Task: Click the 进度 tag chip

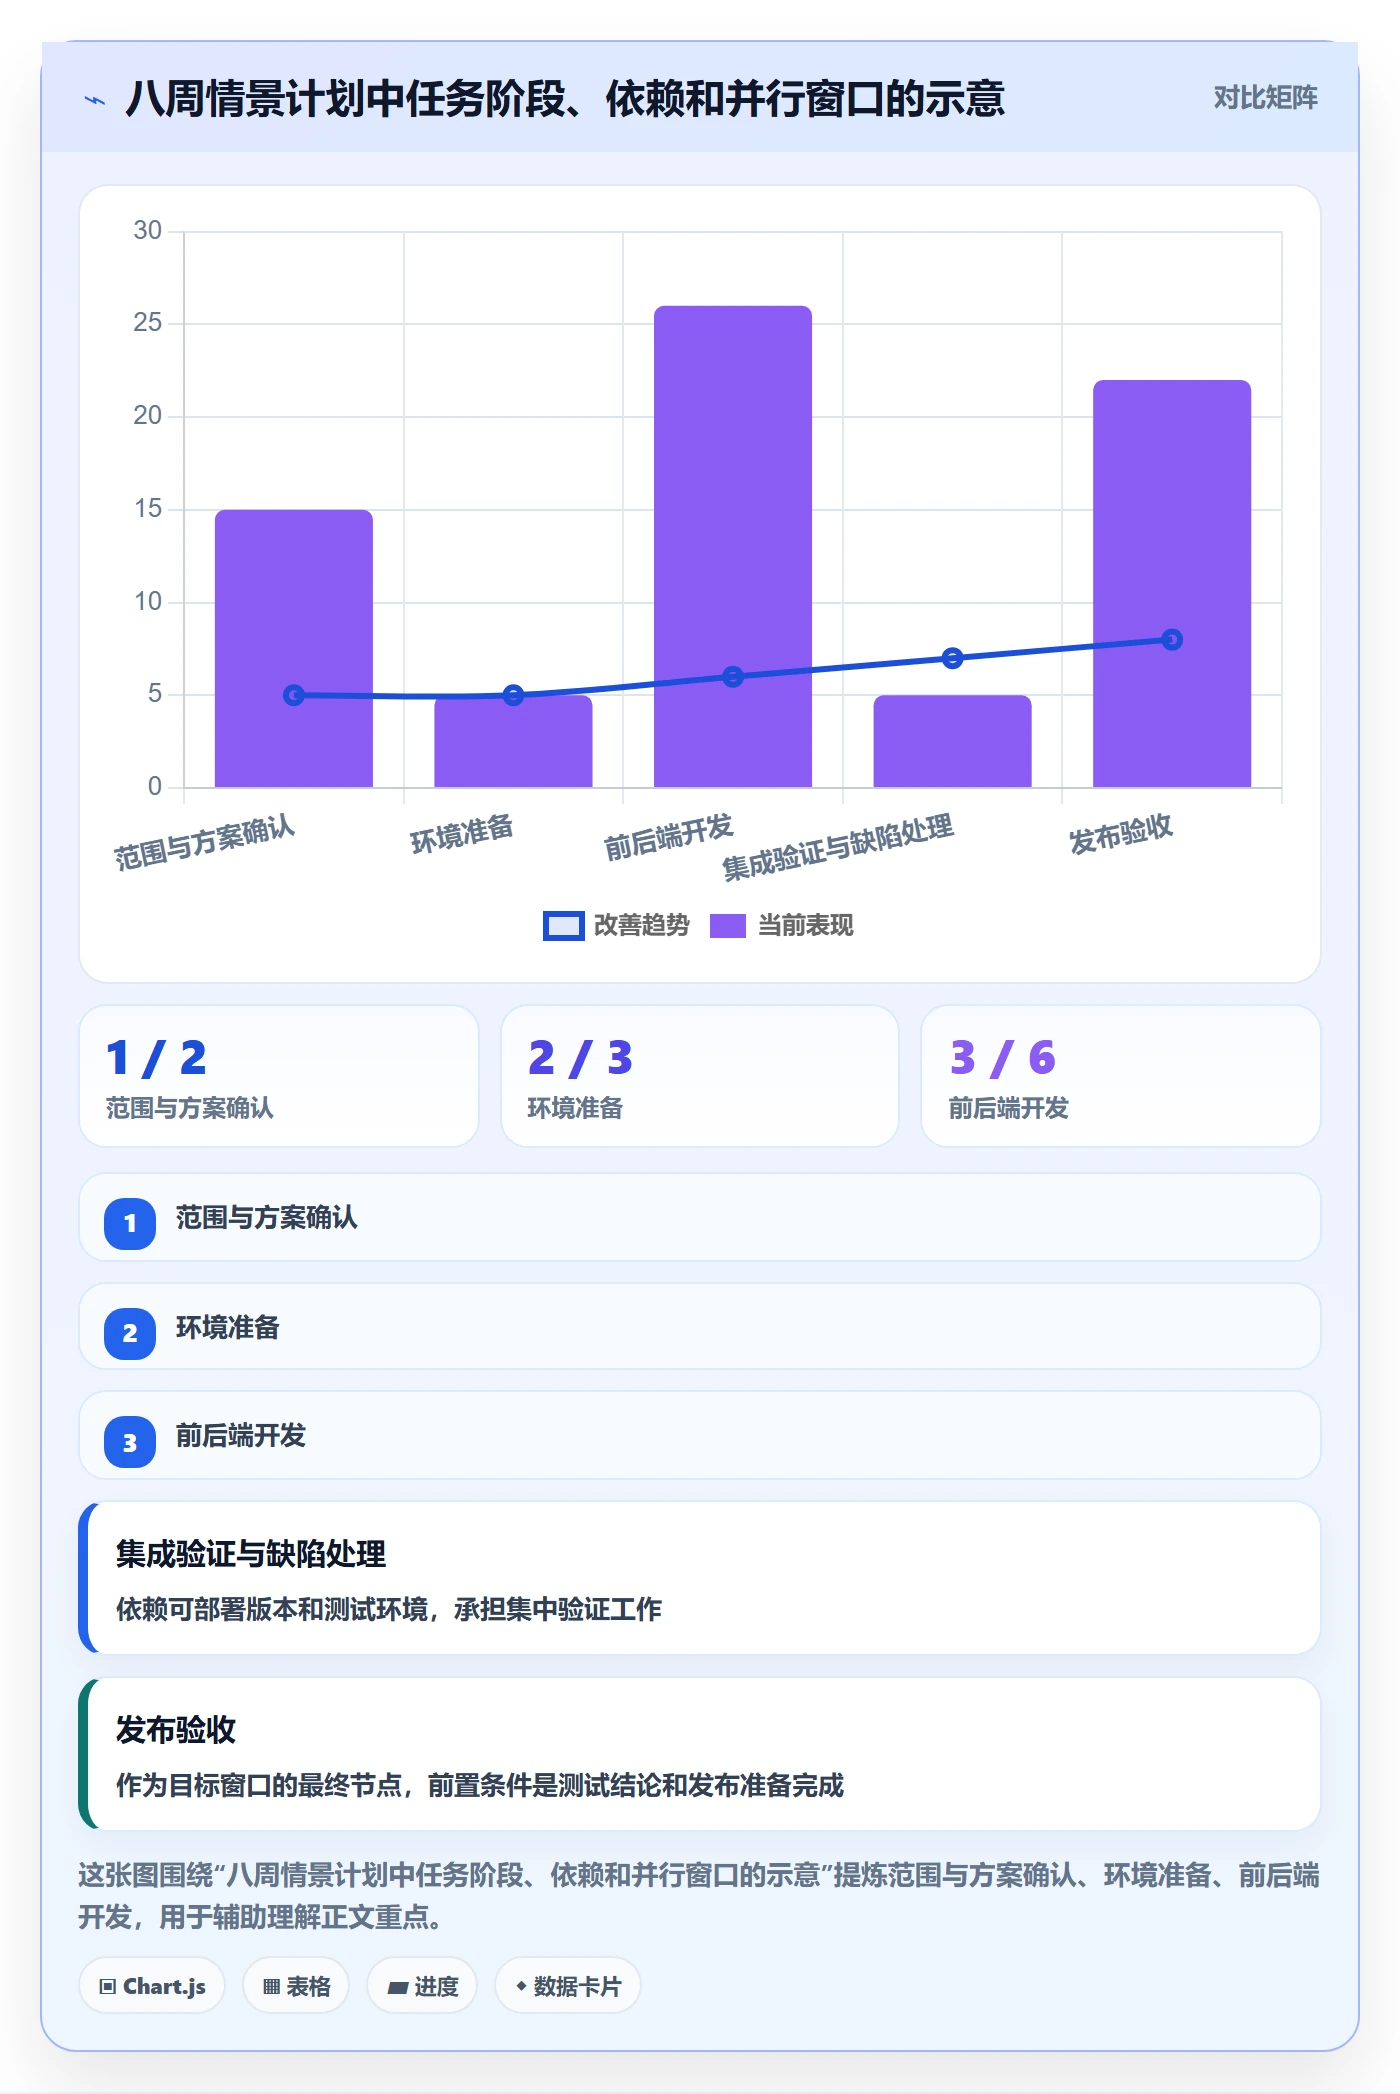Action: (422, 1986)
